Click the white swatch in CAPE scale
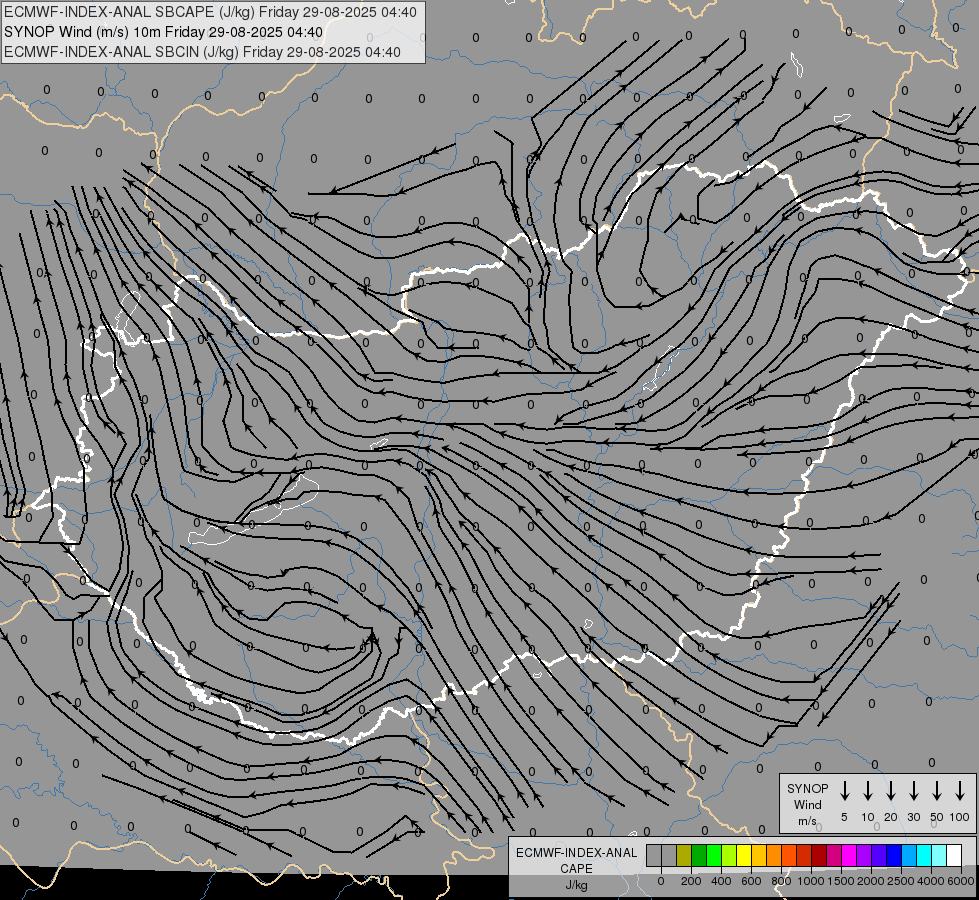This screenshot has height=900, width=979. (x=954, y=855)
